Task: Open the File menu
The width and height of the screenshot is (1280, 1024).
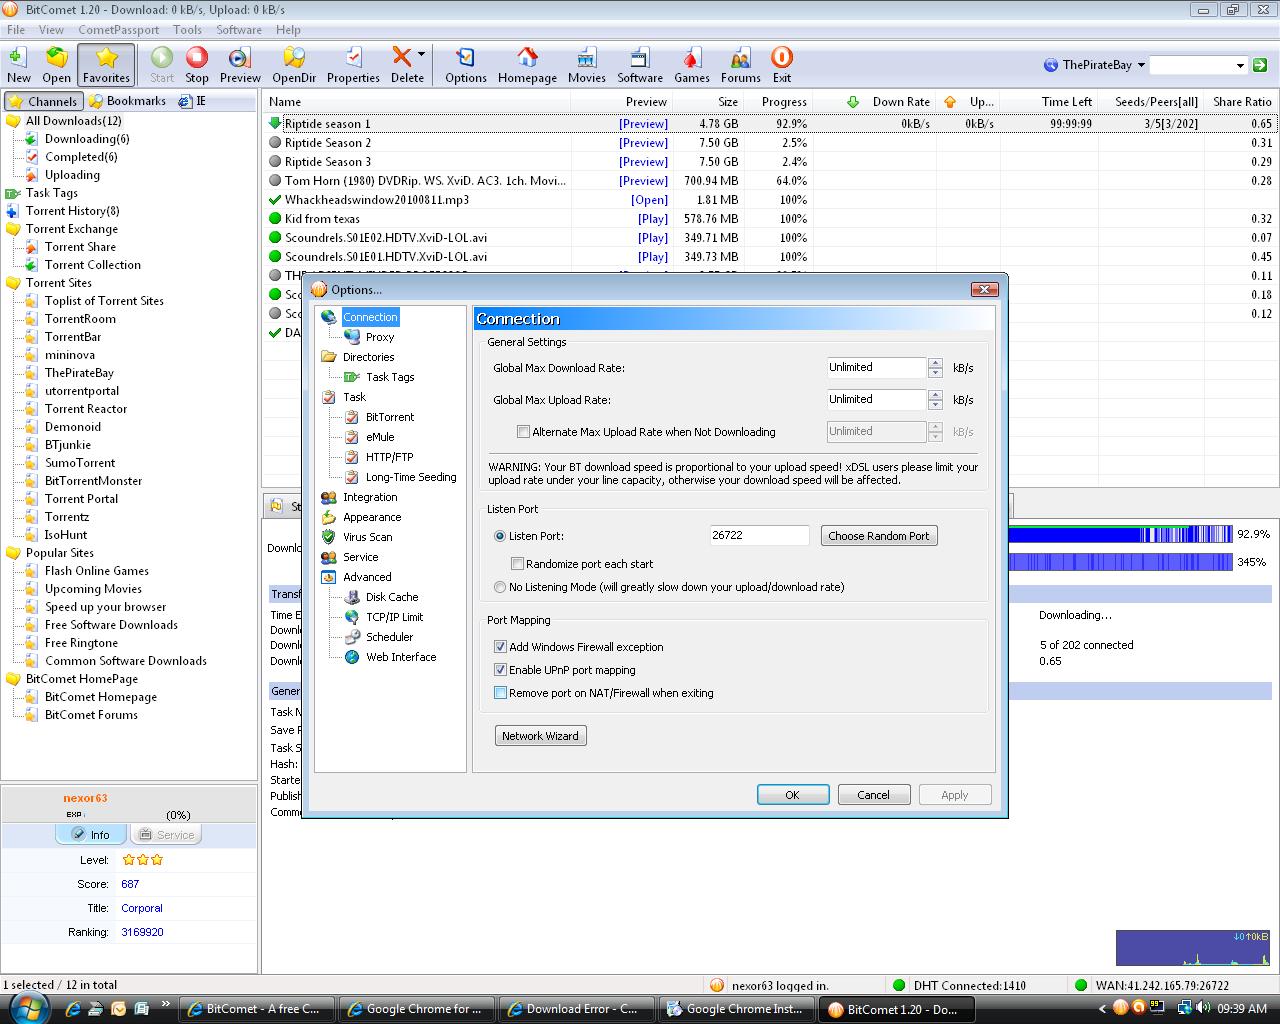Action: click(x=16, y=30)
